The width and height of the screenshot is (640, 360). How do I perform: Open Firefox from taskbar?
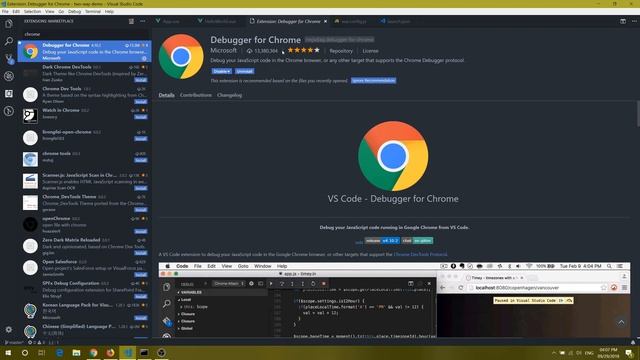pyautogui.click(x=110, y=353)
